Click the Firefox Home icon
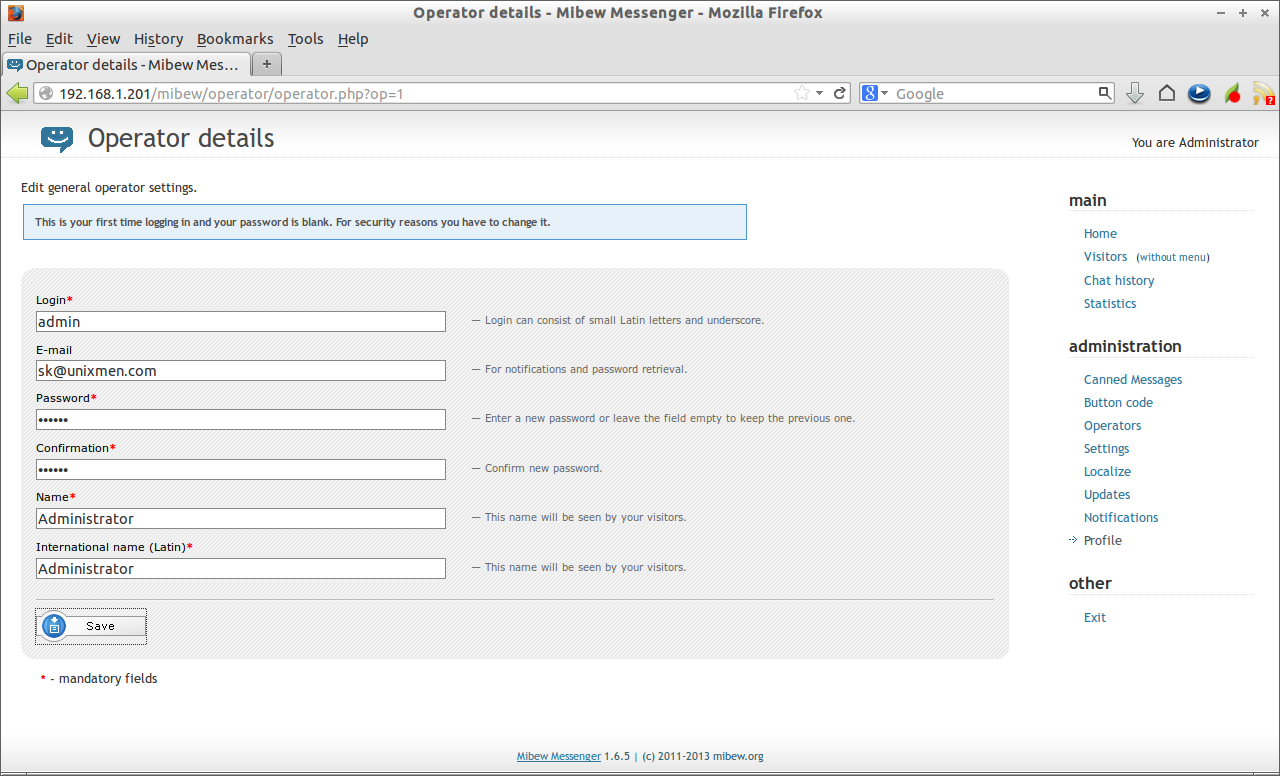The image size is (1280, 776). coord(1167,93)
